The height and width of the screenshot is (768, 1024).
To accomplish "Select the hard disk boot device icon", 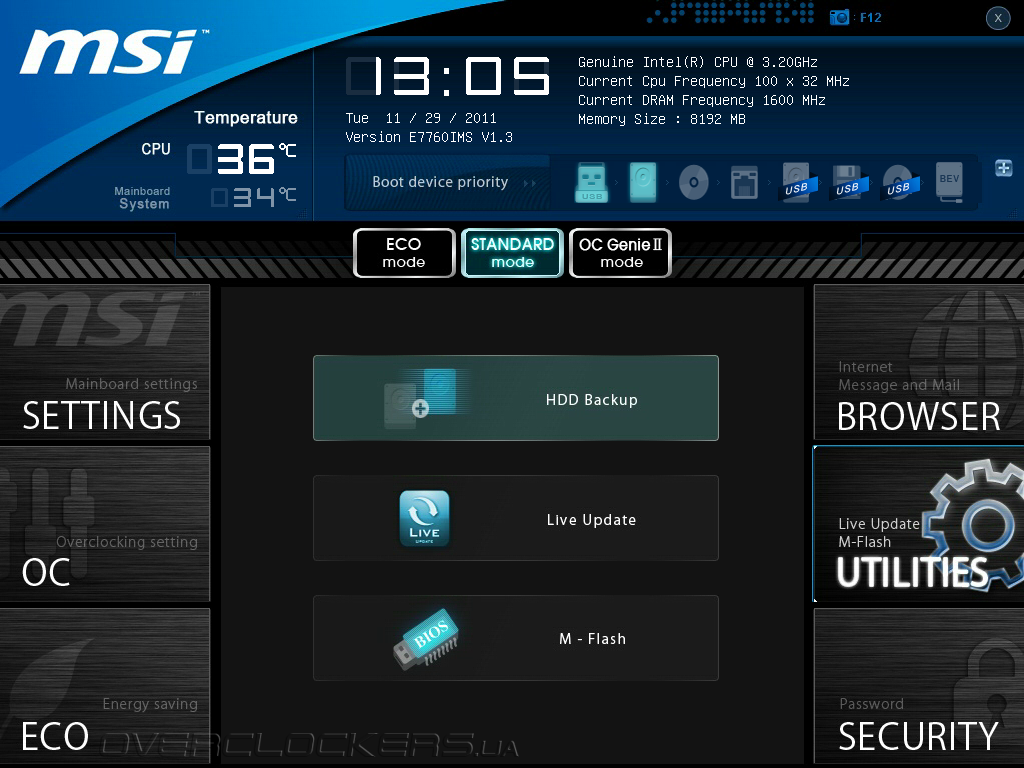I will pyautogui.click(x=643, y=182).
